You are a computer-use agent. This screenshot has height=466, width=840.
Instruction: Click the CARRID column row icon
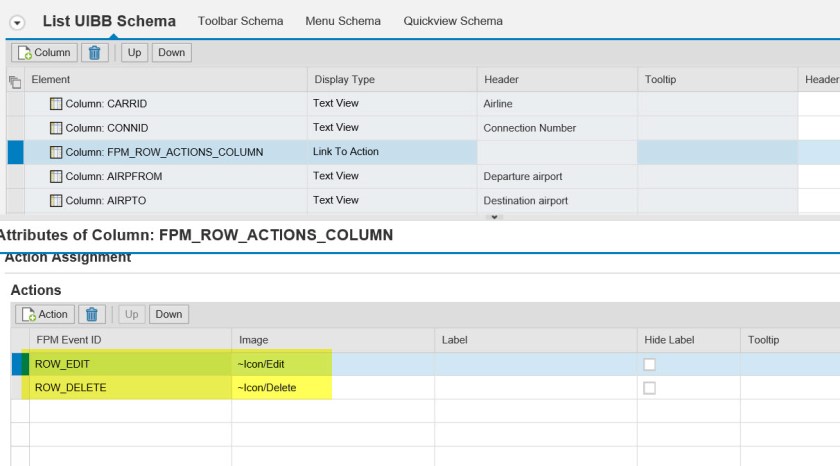pos(57,104)
